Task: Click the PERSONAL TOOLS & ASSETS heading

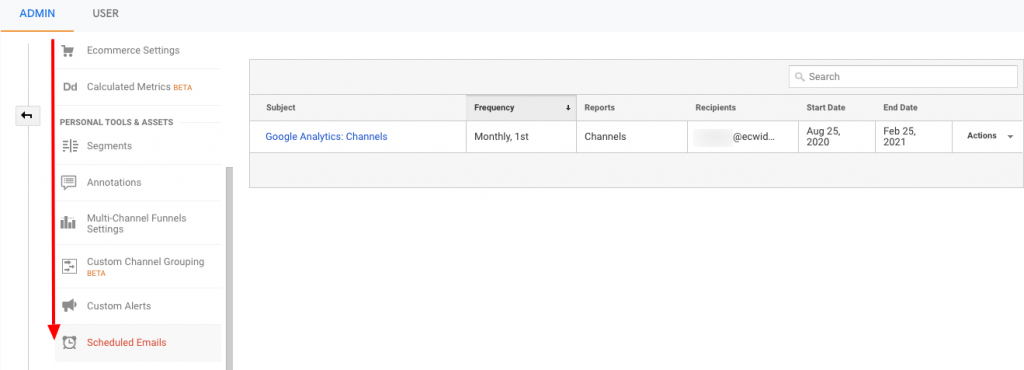Action: click(116, 122)
